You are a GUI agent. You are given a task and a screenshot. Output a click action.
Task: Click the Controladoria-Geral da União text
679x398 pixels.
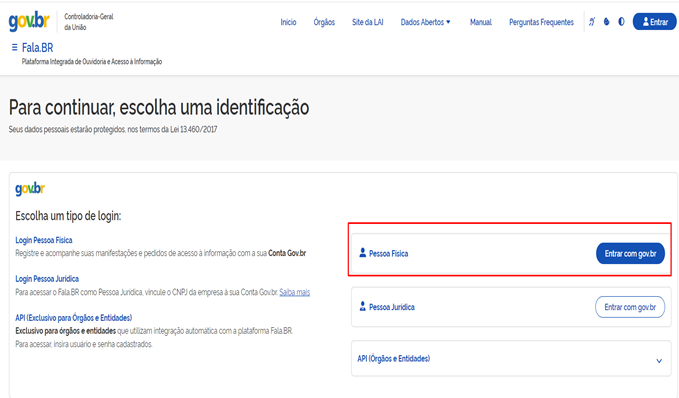point(89,22)
